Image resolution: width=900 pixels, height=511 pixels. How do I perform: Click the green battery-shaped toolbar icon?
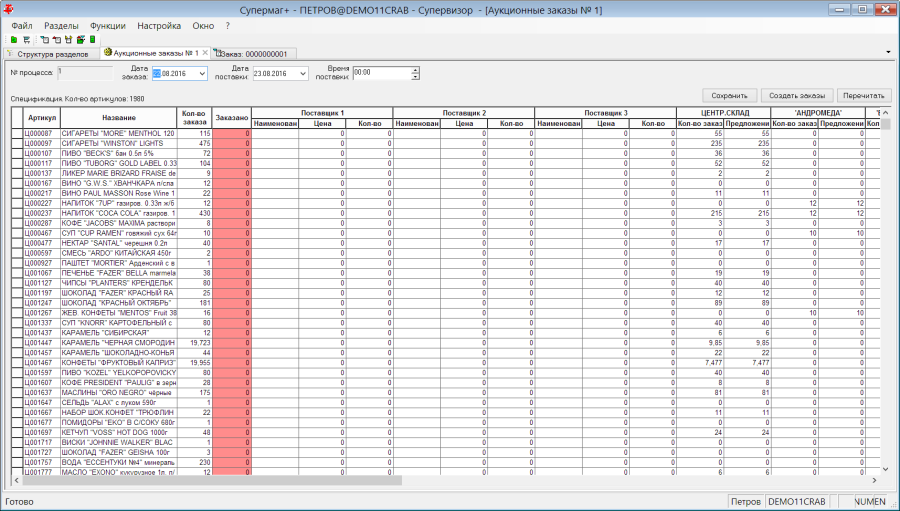pos(92,40)
